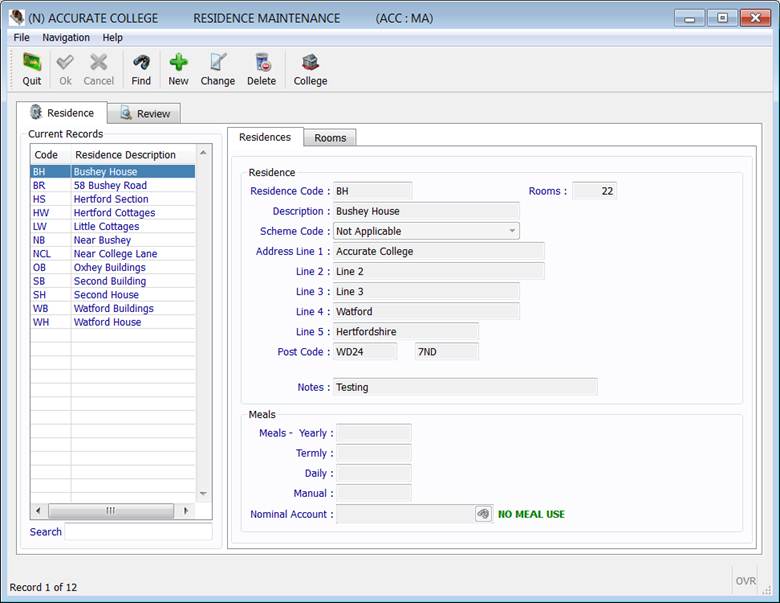Delete the record via Delete icon
The height and width of the screenshot is (603, 780).
[x=261, y=69]
